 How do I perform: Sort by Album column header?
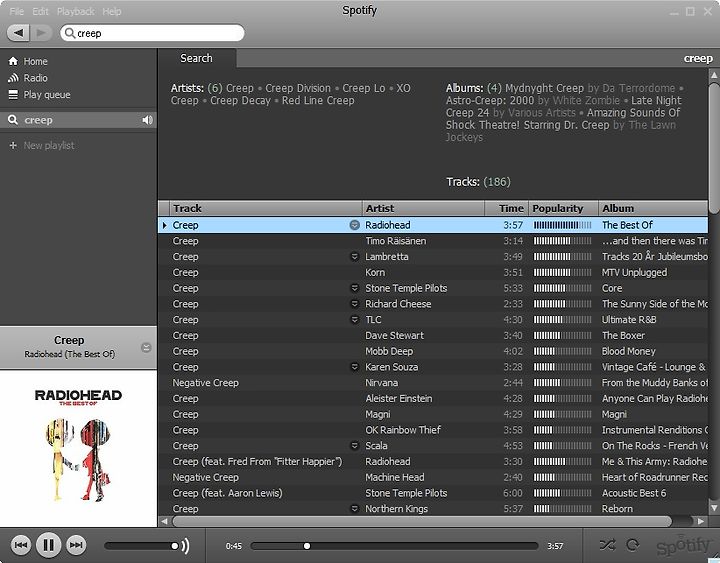click(653, 208)
